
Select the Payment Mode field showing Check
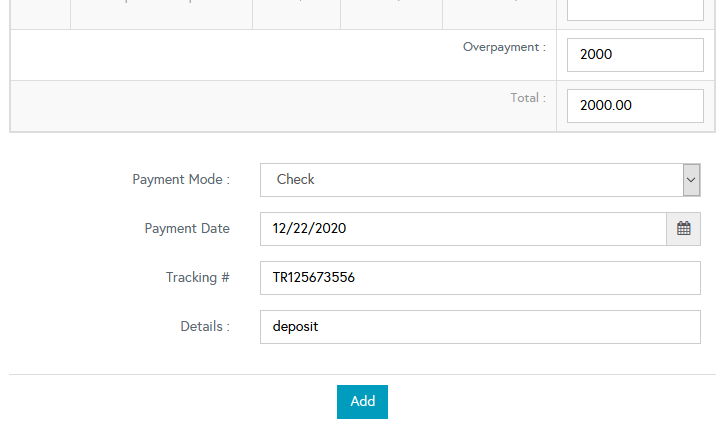tap(470, 180)
